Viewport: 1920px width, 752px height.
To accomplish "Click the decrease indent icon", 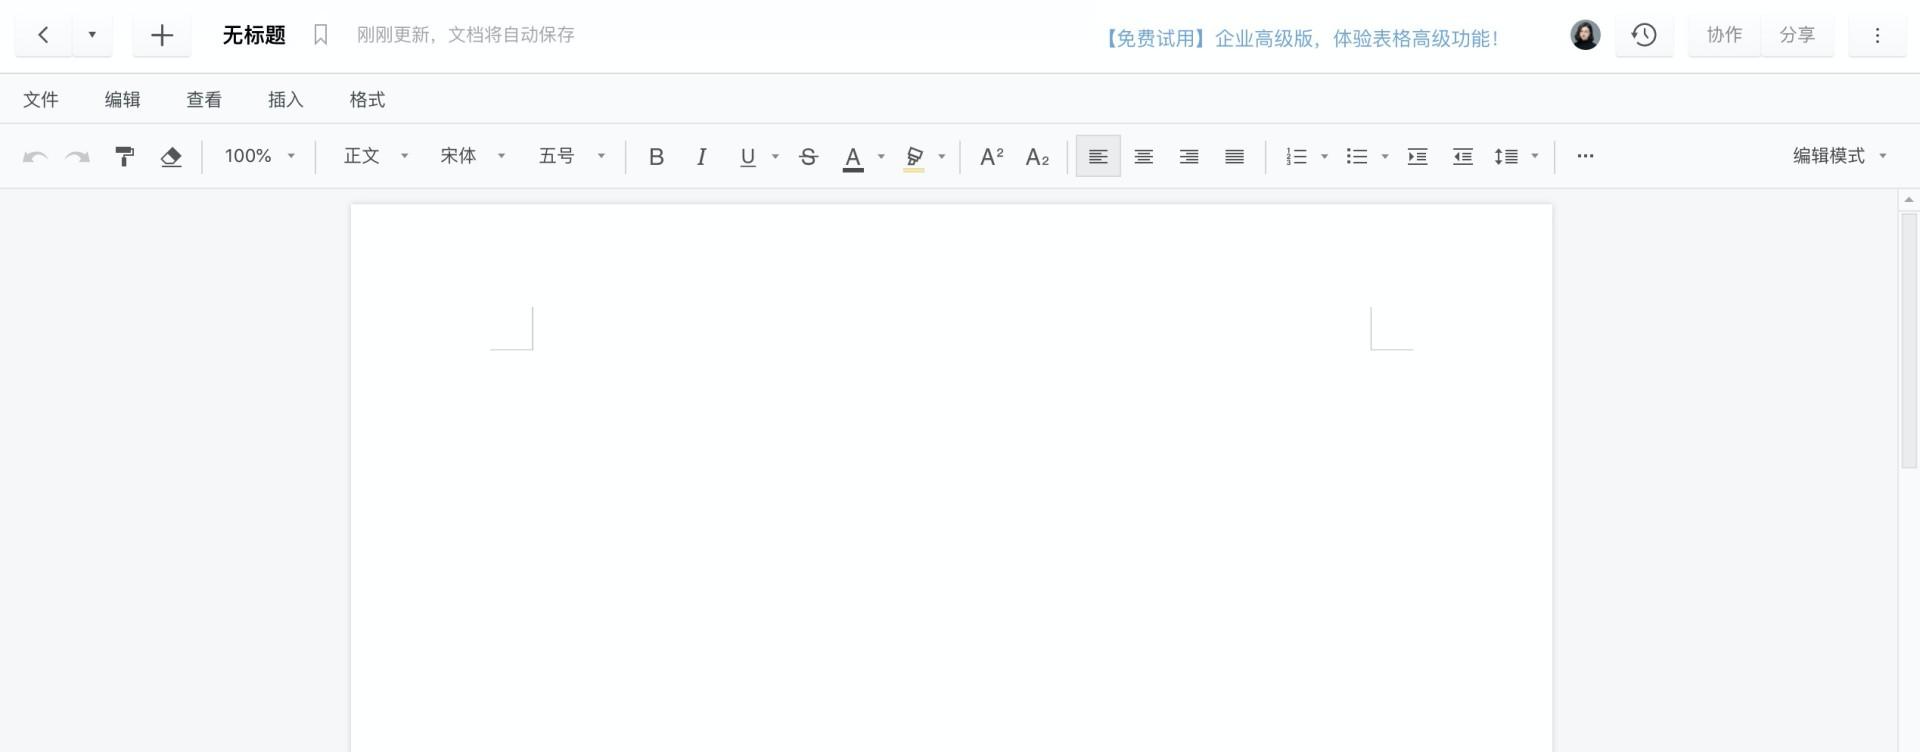I will pyautogui.click(x=1463, y=156).
